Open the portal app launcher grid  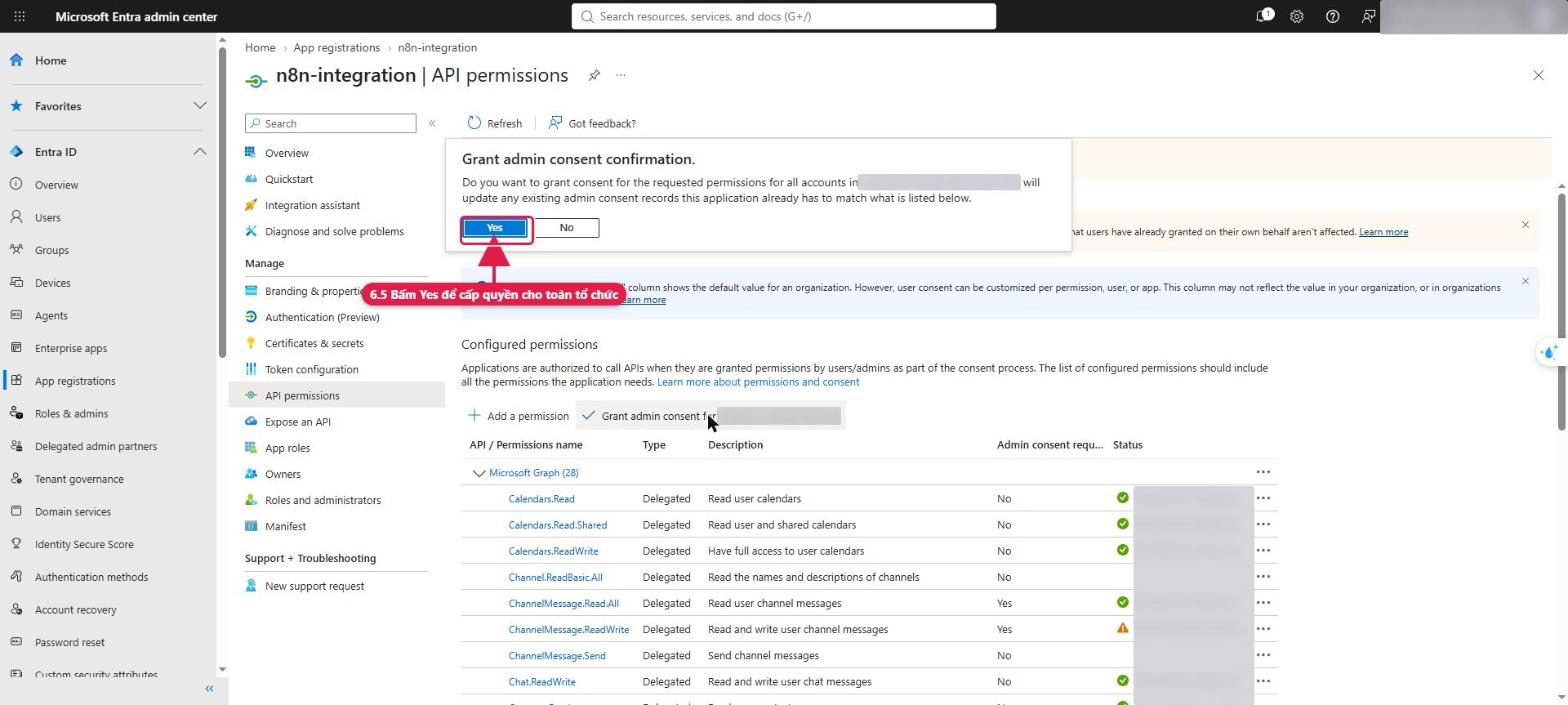(19, 16)
